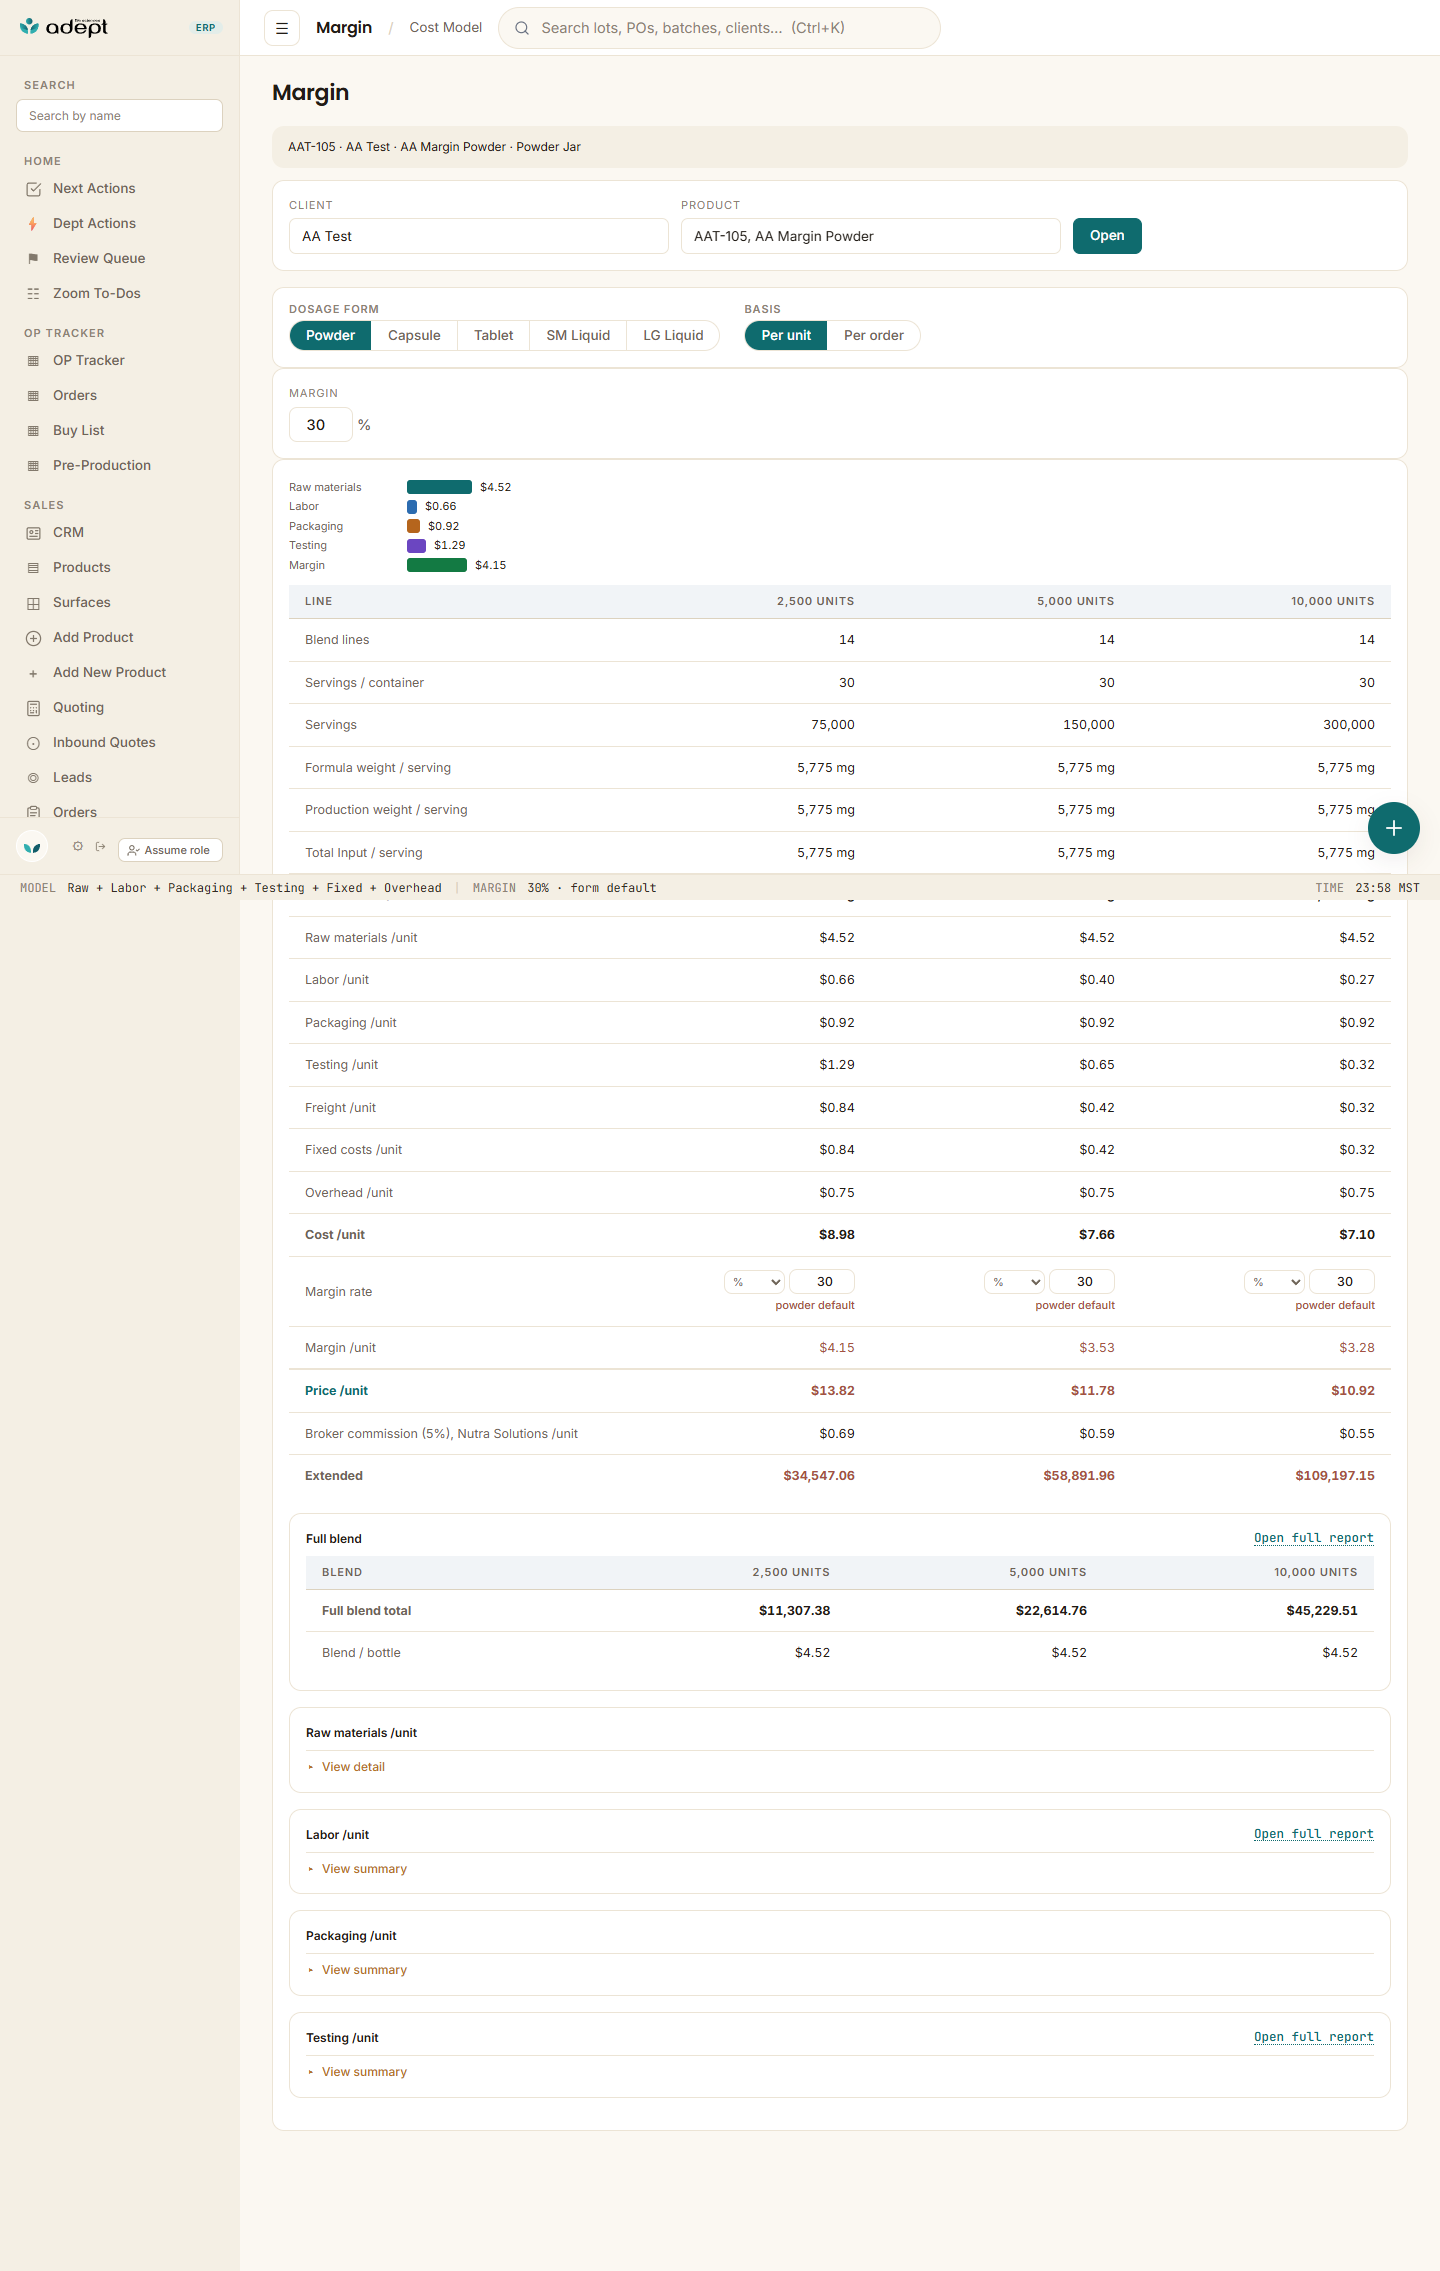The width and height of the screenshot is (1440, 2271).
Task: Open full report for Labor /unit
Action: click(x=1314, y=1834)
